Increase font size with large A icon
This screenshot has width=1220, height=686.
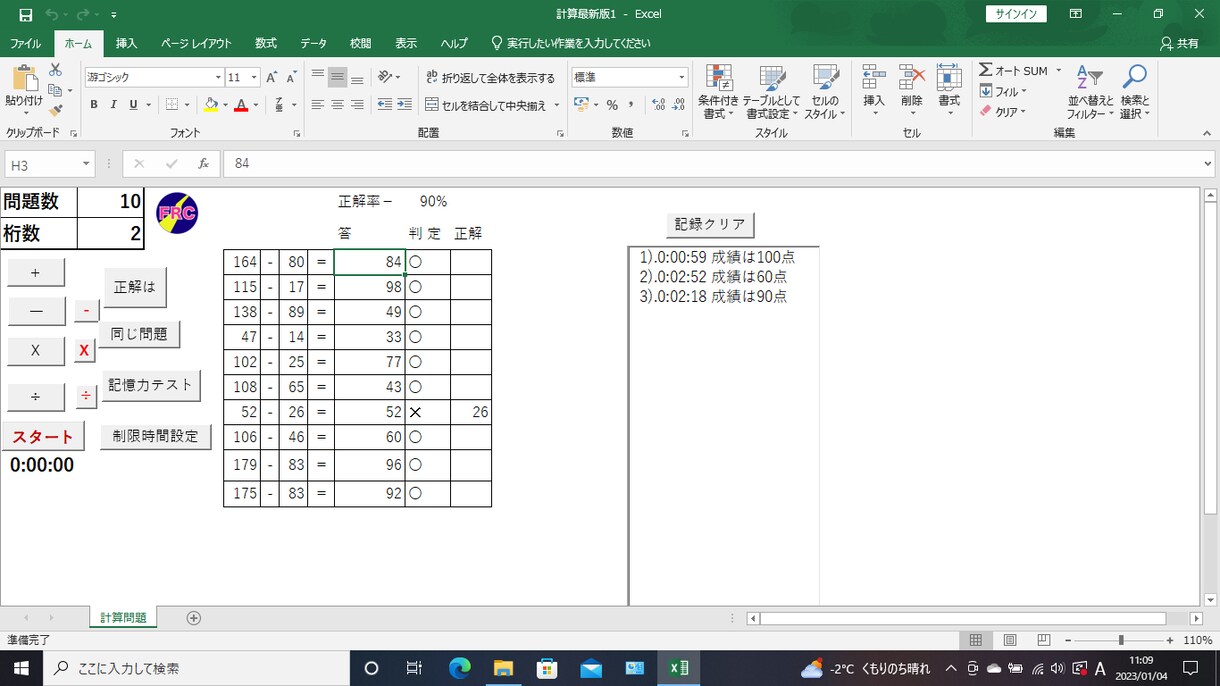[x=273, y=78]
